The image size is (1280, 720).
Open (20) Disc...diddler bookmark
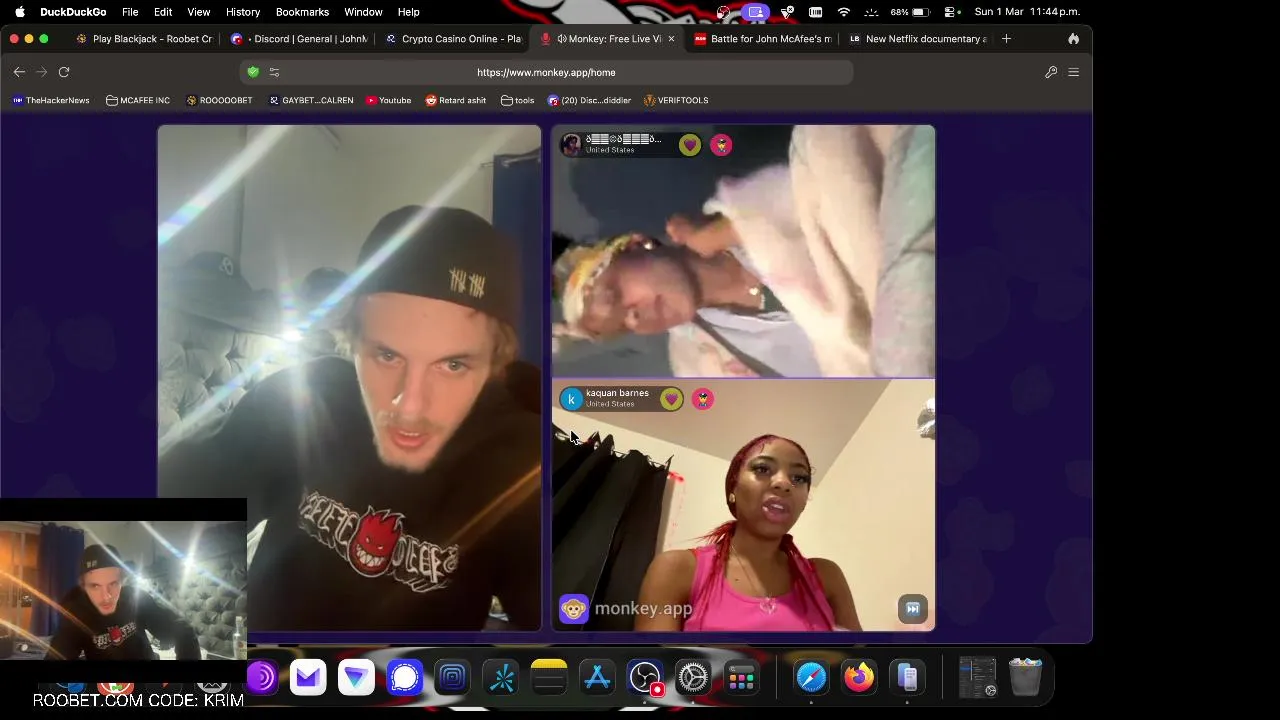click(589, 100)
